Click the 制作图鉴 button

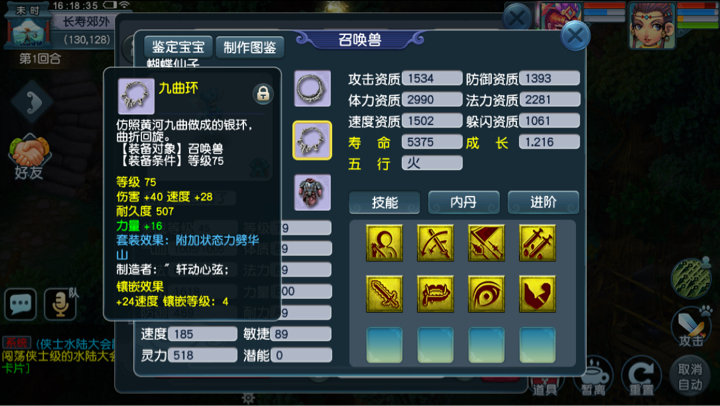250,47
